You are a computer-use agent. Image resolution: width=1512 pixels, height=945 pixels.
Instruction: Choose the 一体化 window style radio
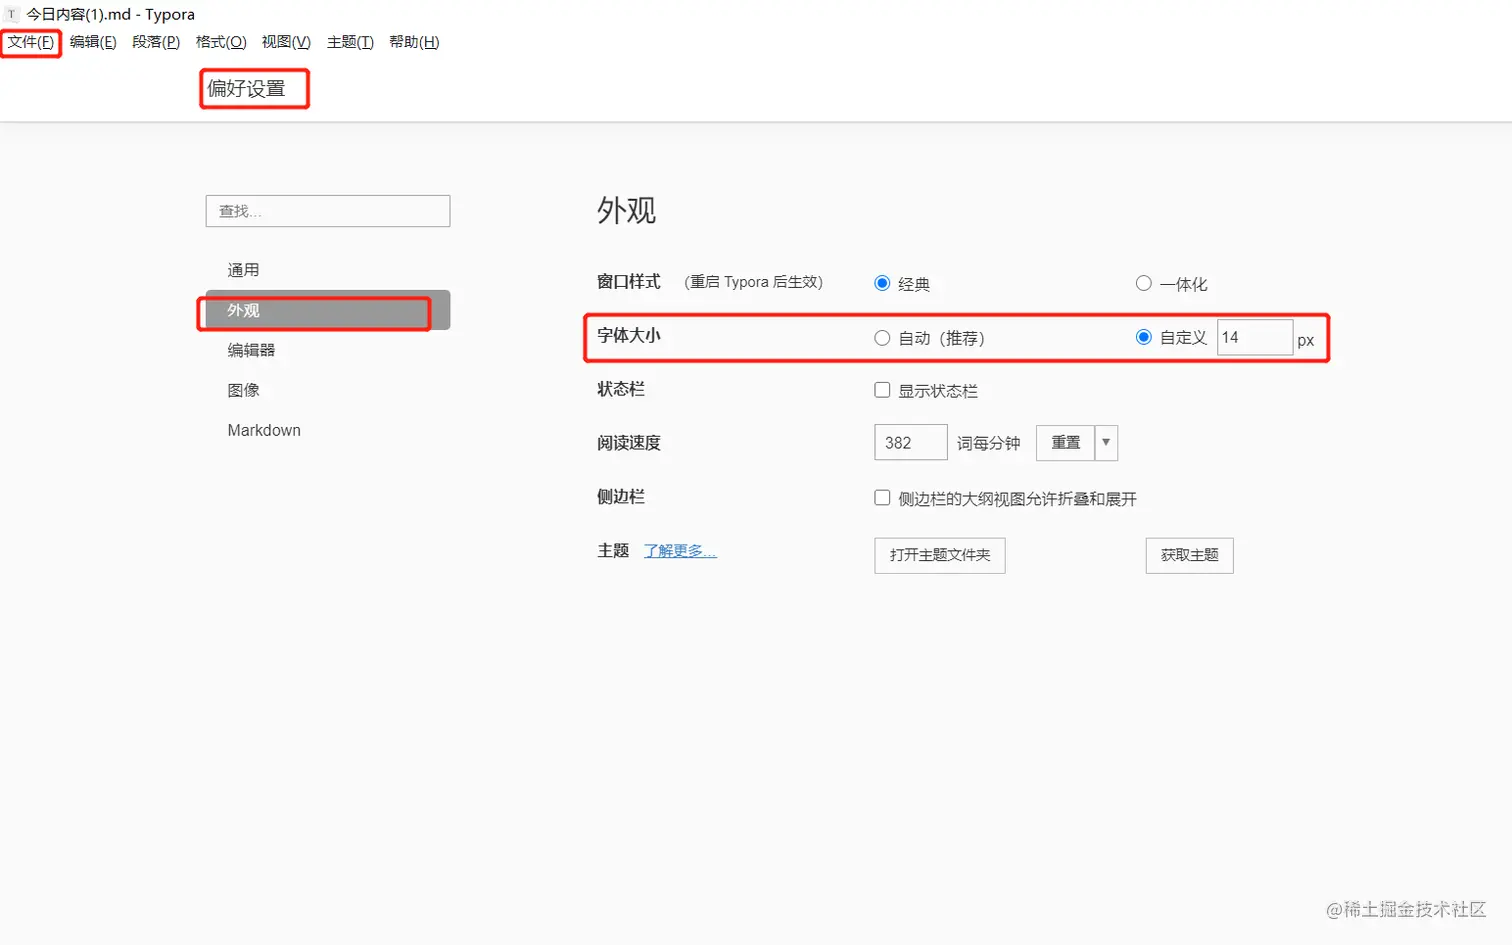point(1144,283)
